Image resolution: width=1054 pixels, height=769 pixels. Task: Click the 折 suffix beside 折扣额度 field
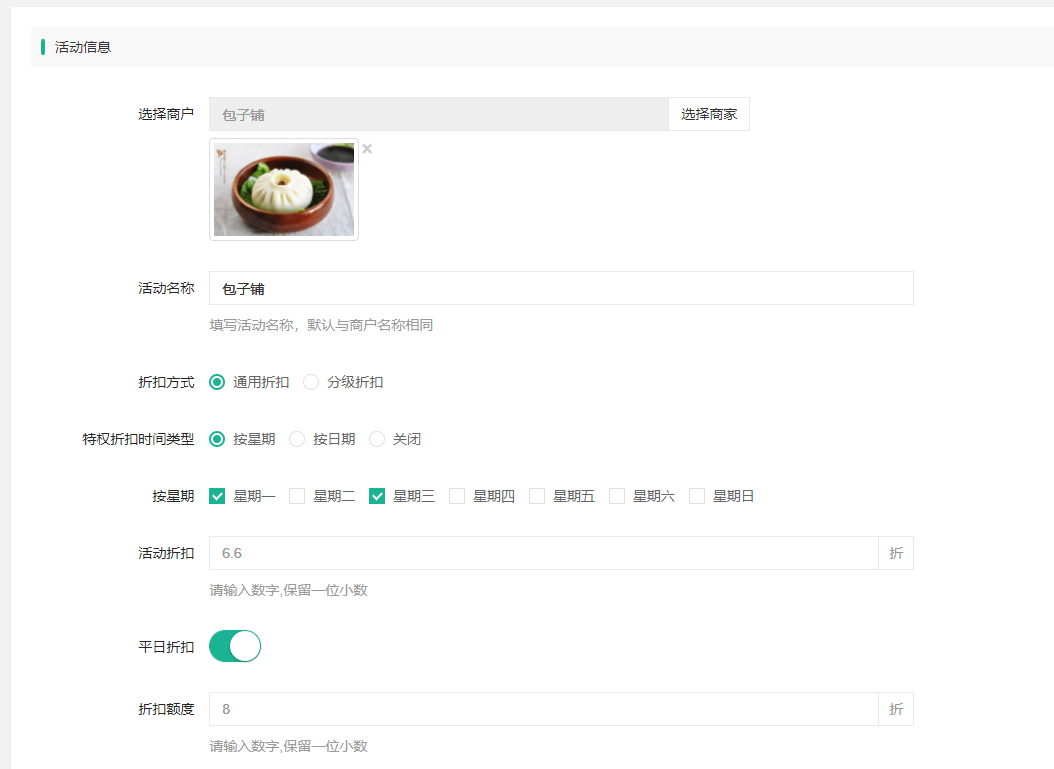(x=896, y=709)
